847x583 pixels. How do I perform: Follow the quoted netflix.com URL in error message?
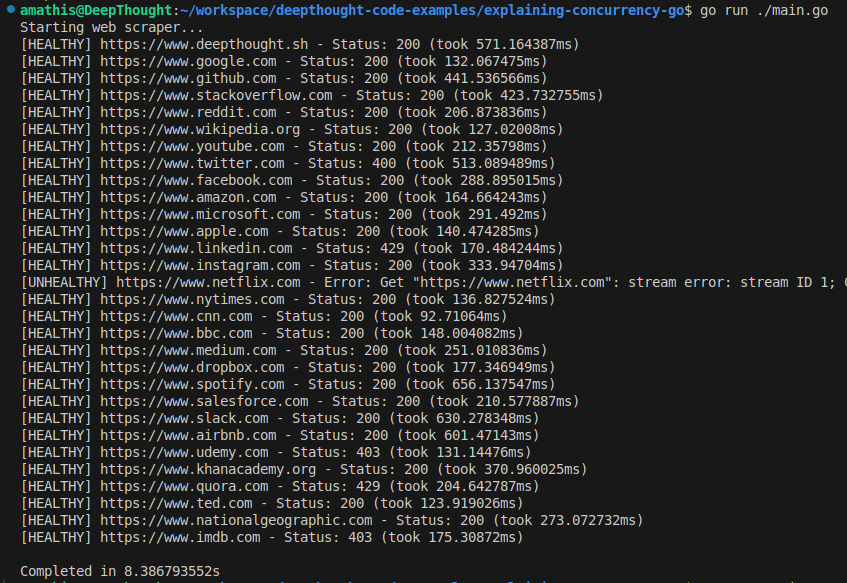pyautogui.click(x=512, y=283)
